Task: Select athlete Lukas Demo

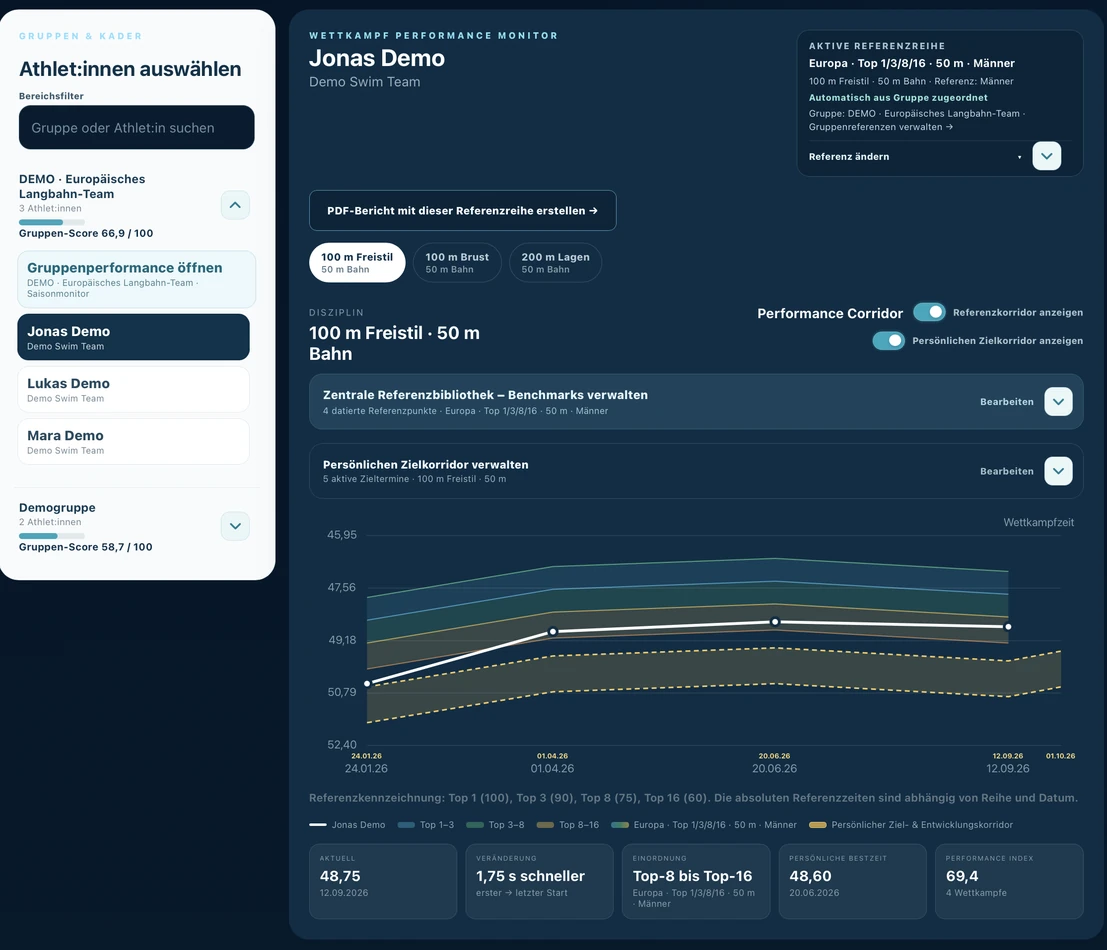Action: pyautogui.click(x=133, y=390)
